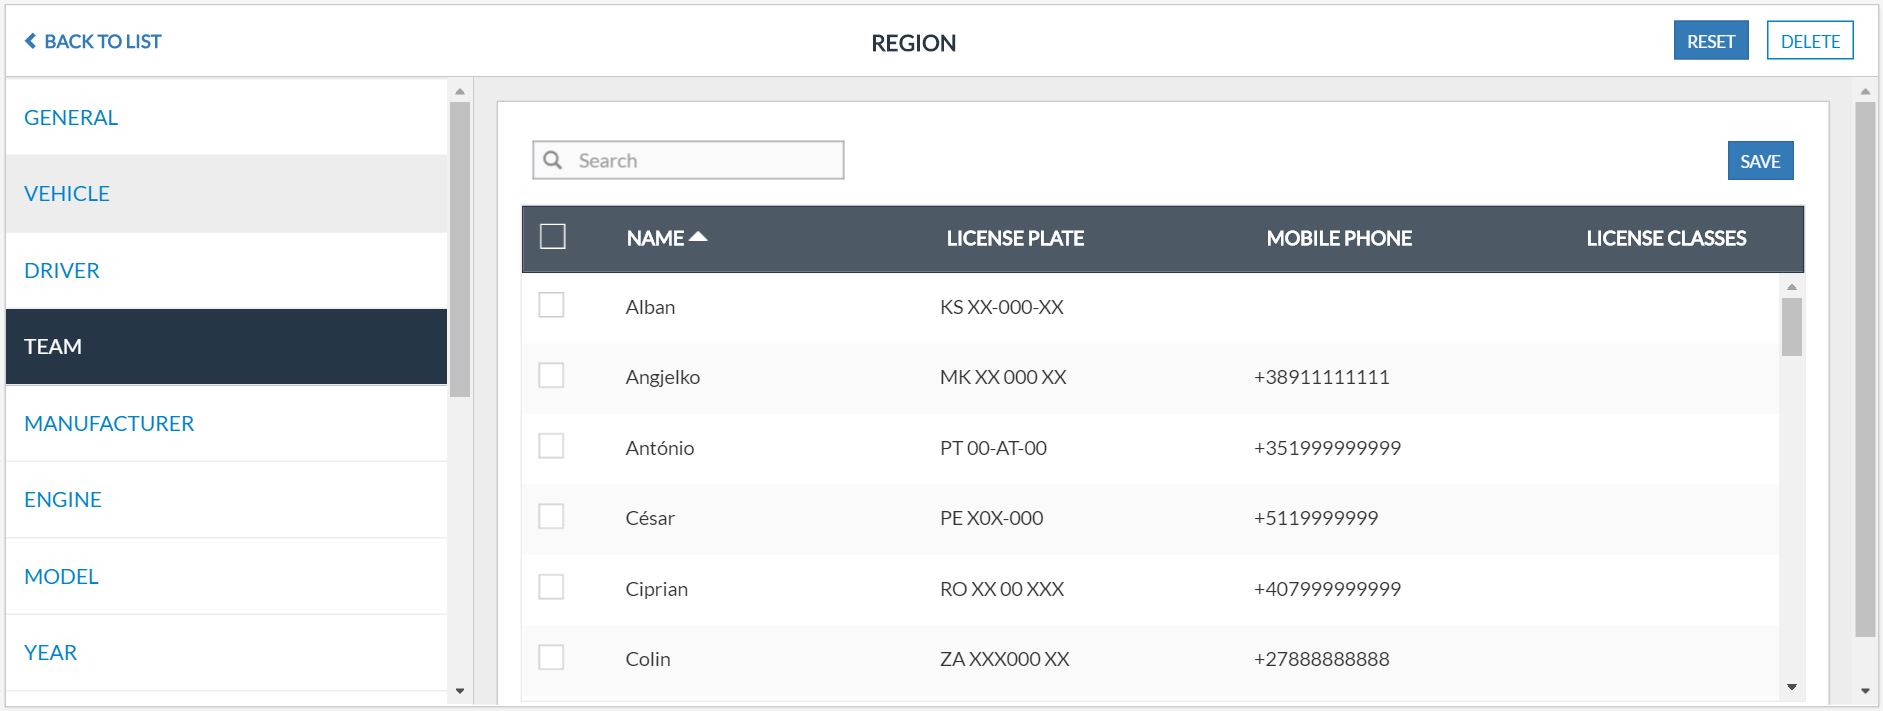Viewport: 1883px width, 711px height.
Task: Switch to the Manufacturer sidebar tab
Action: 109,423
